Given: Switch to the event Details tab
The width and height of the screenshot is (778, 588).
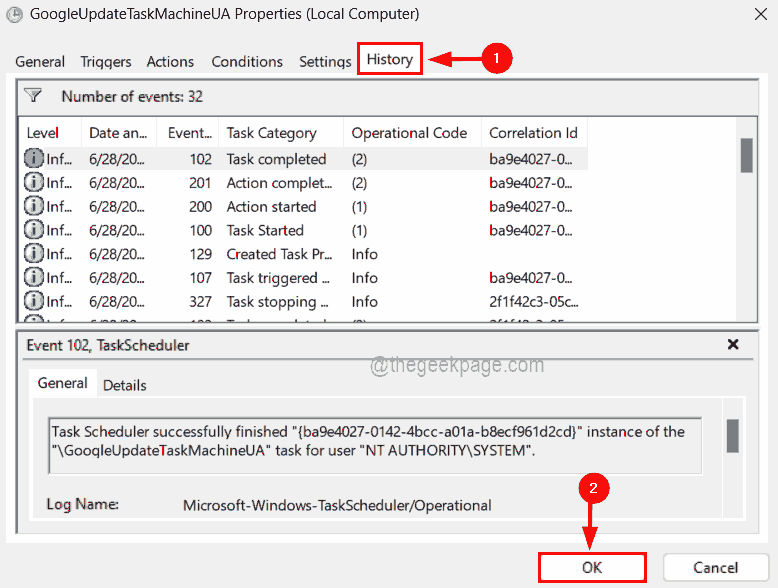Looking at the screenshot, I should (x=125, y=385).
